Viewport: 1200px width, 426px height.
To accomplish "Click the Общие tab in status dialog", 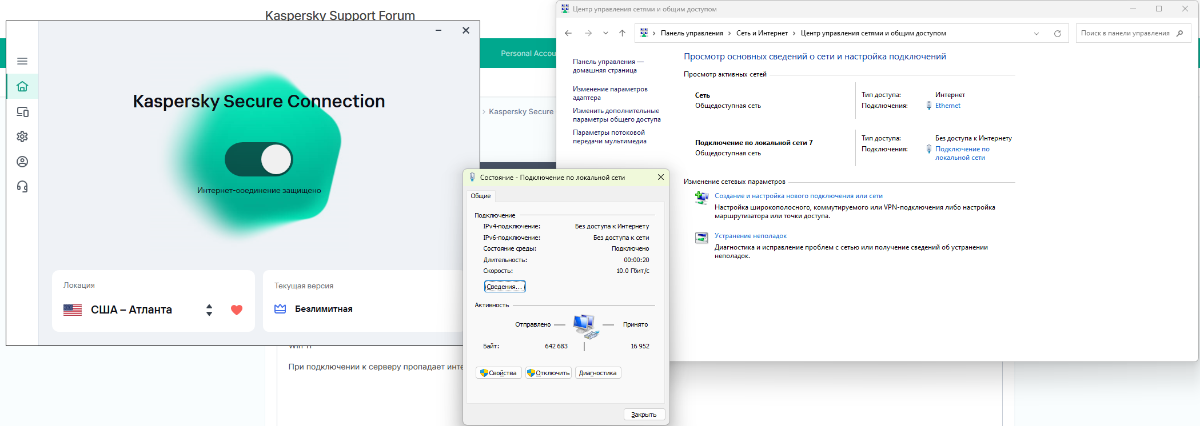I will click(481, 196).
